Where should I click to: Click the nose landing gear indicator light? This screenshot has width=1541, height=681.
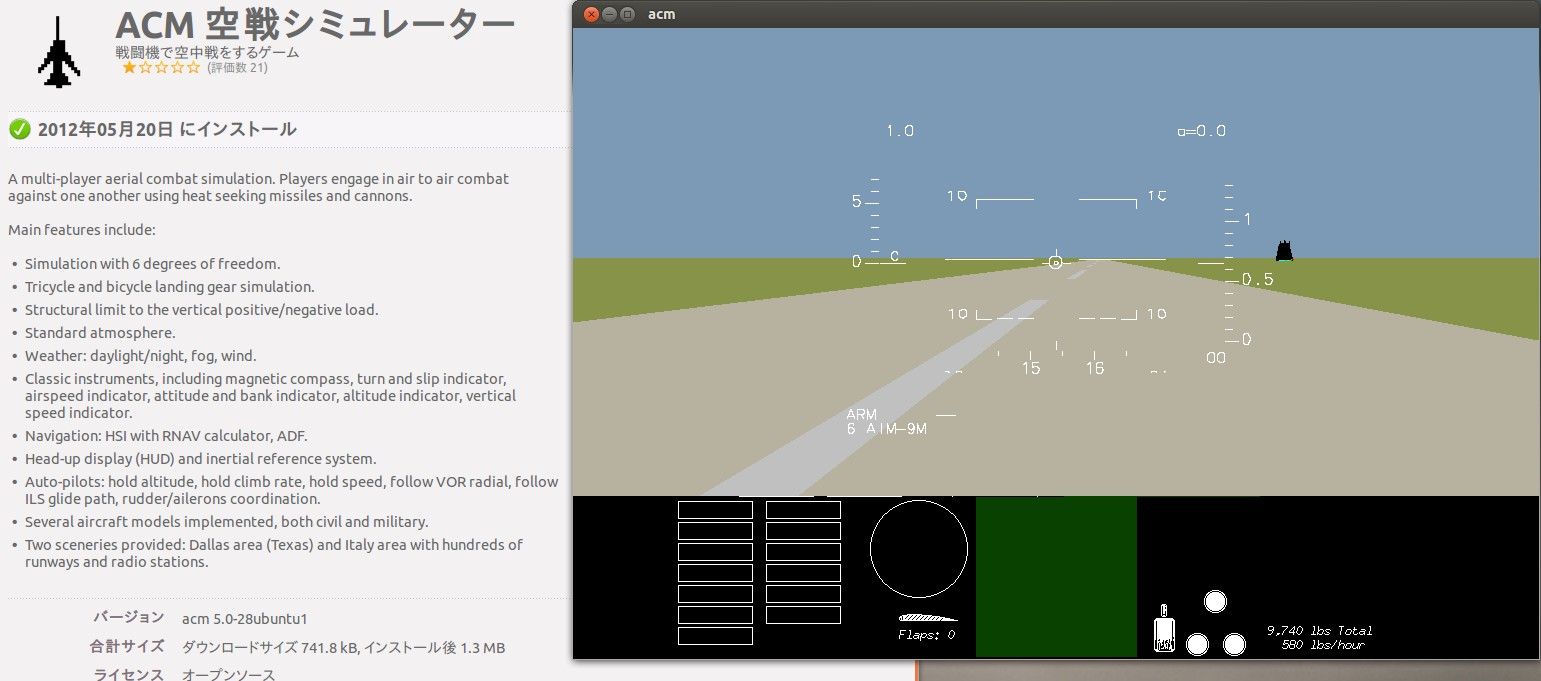coord(1215,601)
